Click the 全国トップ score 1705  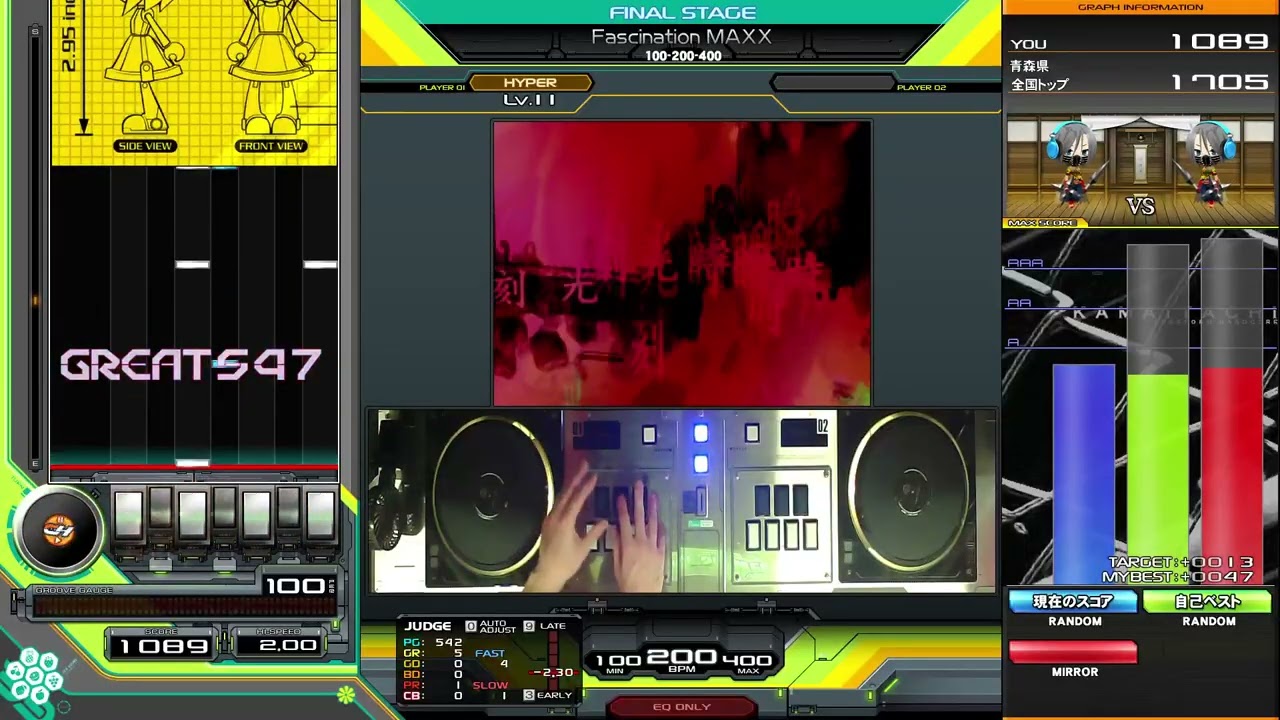(x=1220, y=82)
